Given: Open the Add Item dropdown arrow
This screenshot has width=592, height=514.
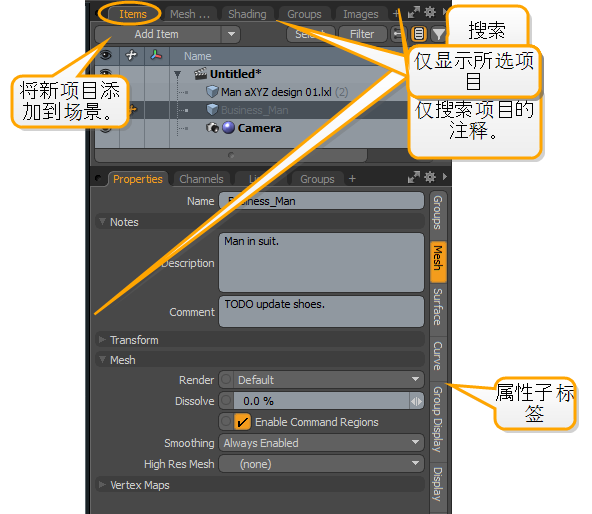Looking at the screenshot, I should [231, 34].
